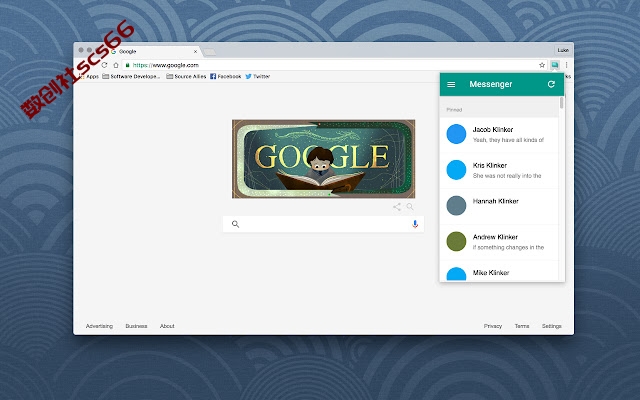Bookmark this page with the star icon
The image size is (640, 400).
pyautogui.click(x=542, y=65)
